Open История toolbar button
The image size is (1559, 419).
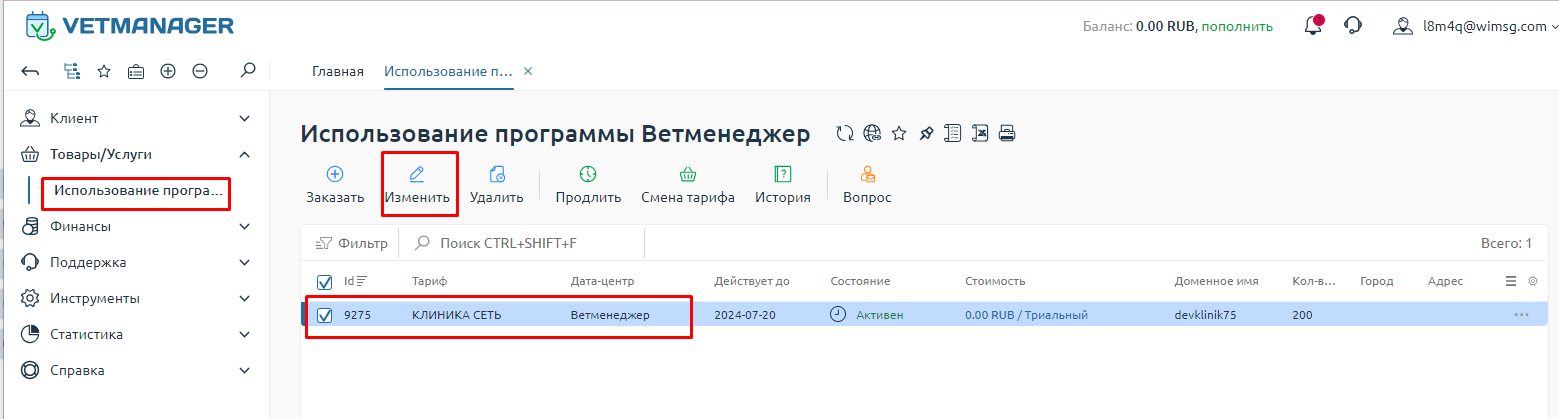click(x=783, y=186)
